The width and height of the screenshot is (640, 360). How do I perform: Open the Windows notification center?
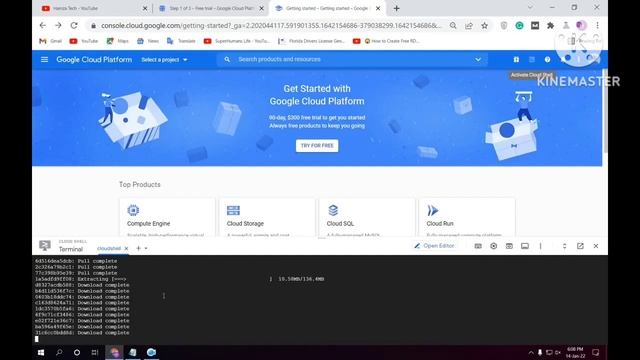tap(596, 352)
